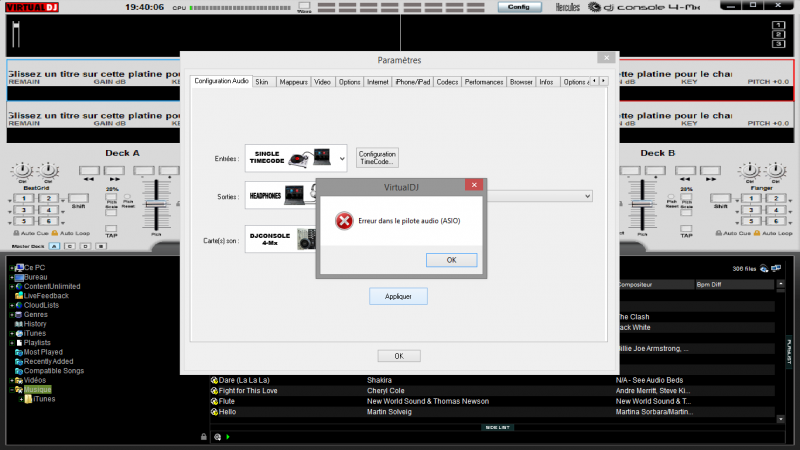
Task: Click OK at bottom of Paramètres window
Action: pyautogui.click(x=399, y=356)
